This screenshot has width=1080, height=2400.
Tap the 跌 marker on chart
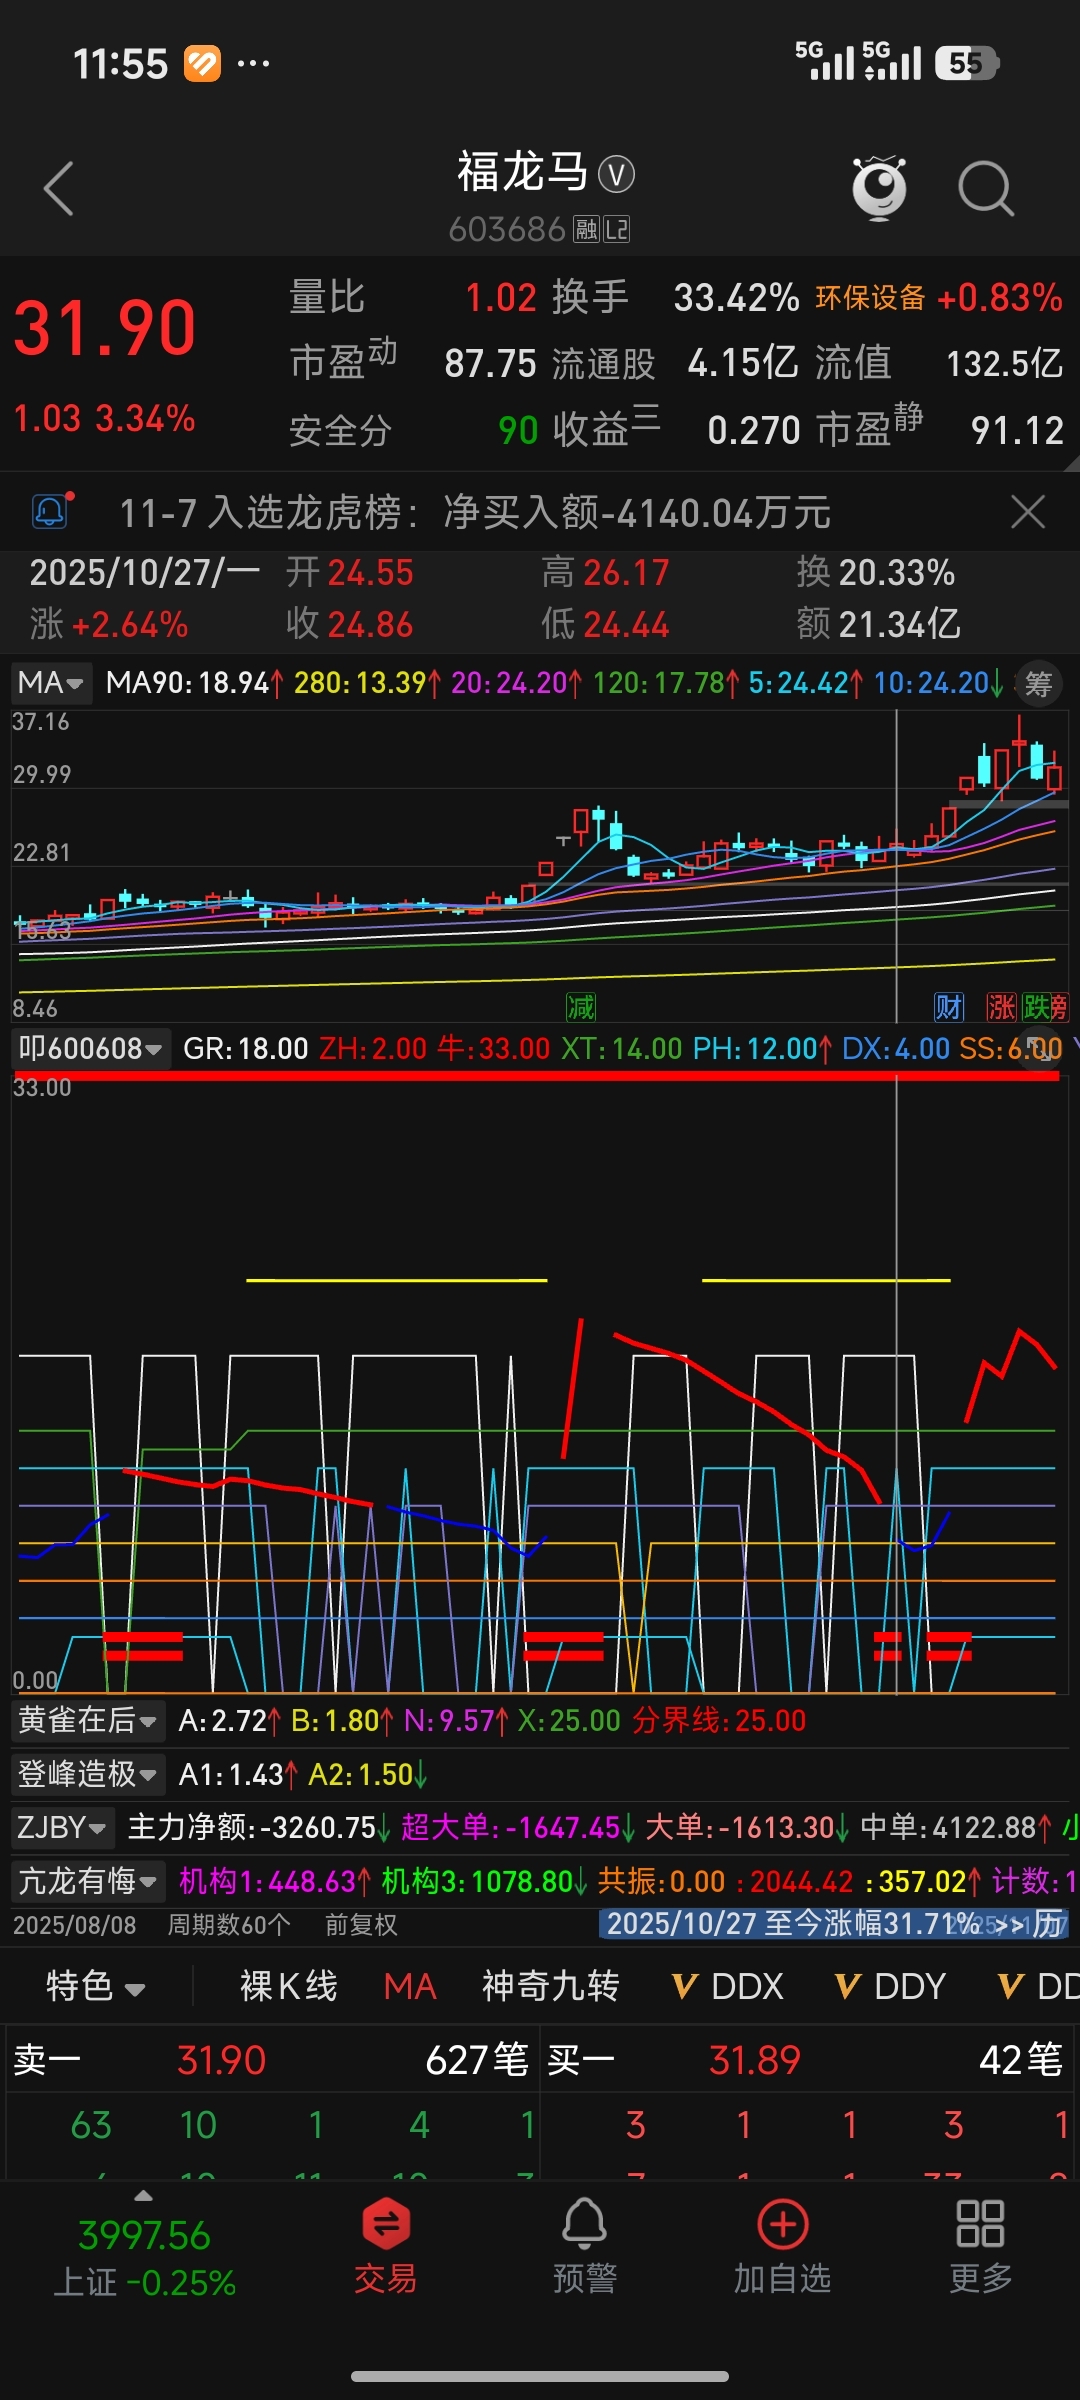click(1037, 1007)
